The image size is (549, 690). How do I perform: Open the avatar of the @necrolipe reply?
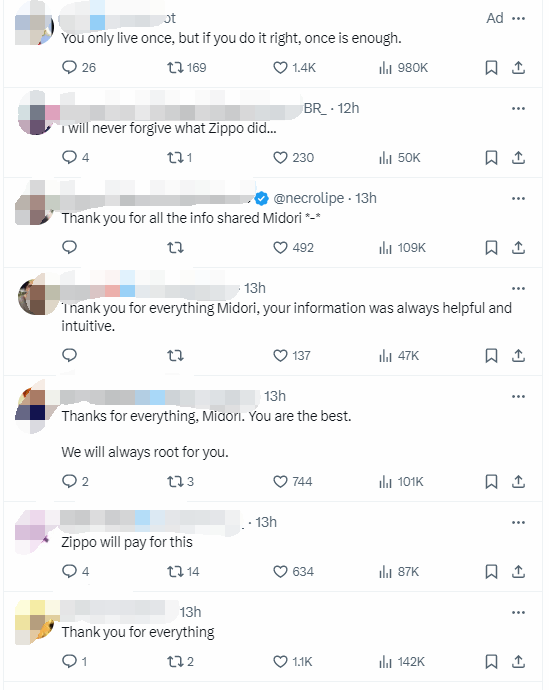coord(34,202)
